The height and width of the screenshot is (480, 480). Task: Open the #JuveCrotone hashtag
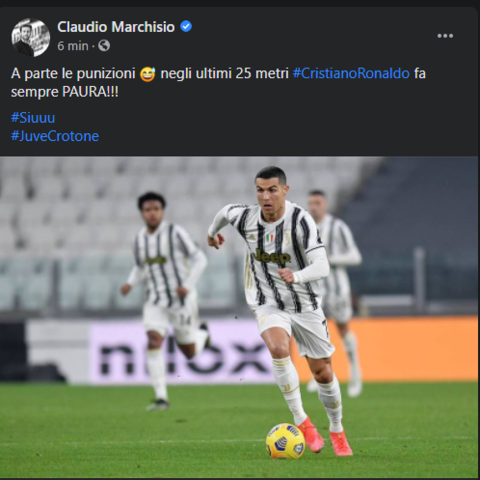[55, 136]
